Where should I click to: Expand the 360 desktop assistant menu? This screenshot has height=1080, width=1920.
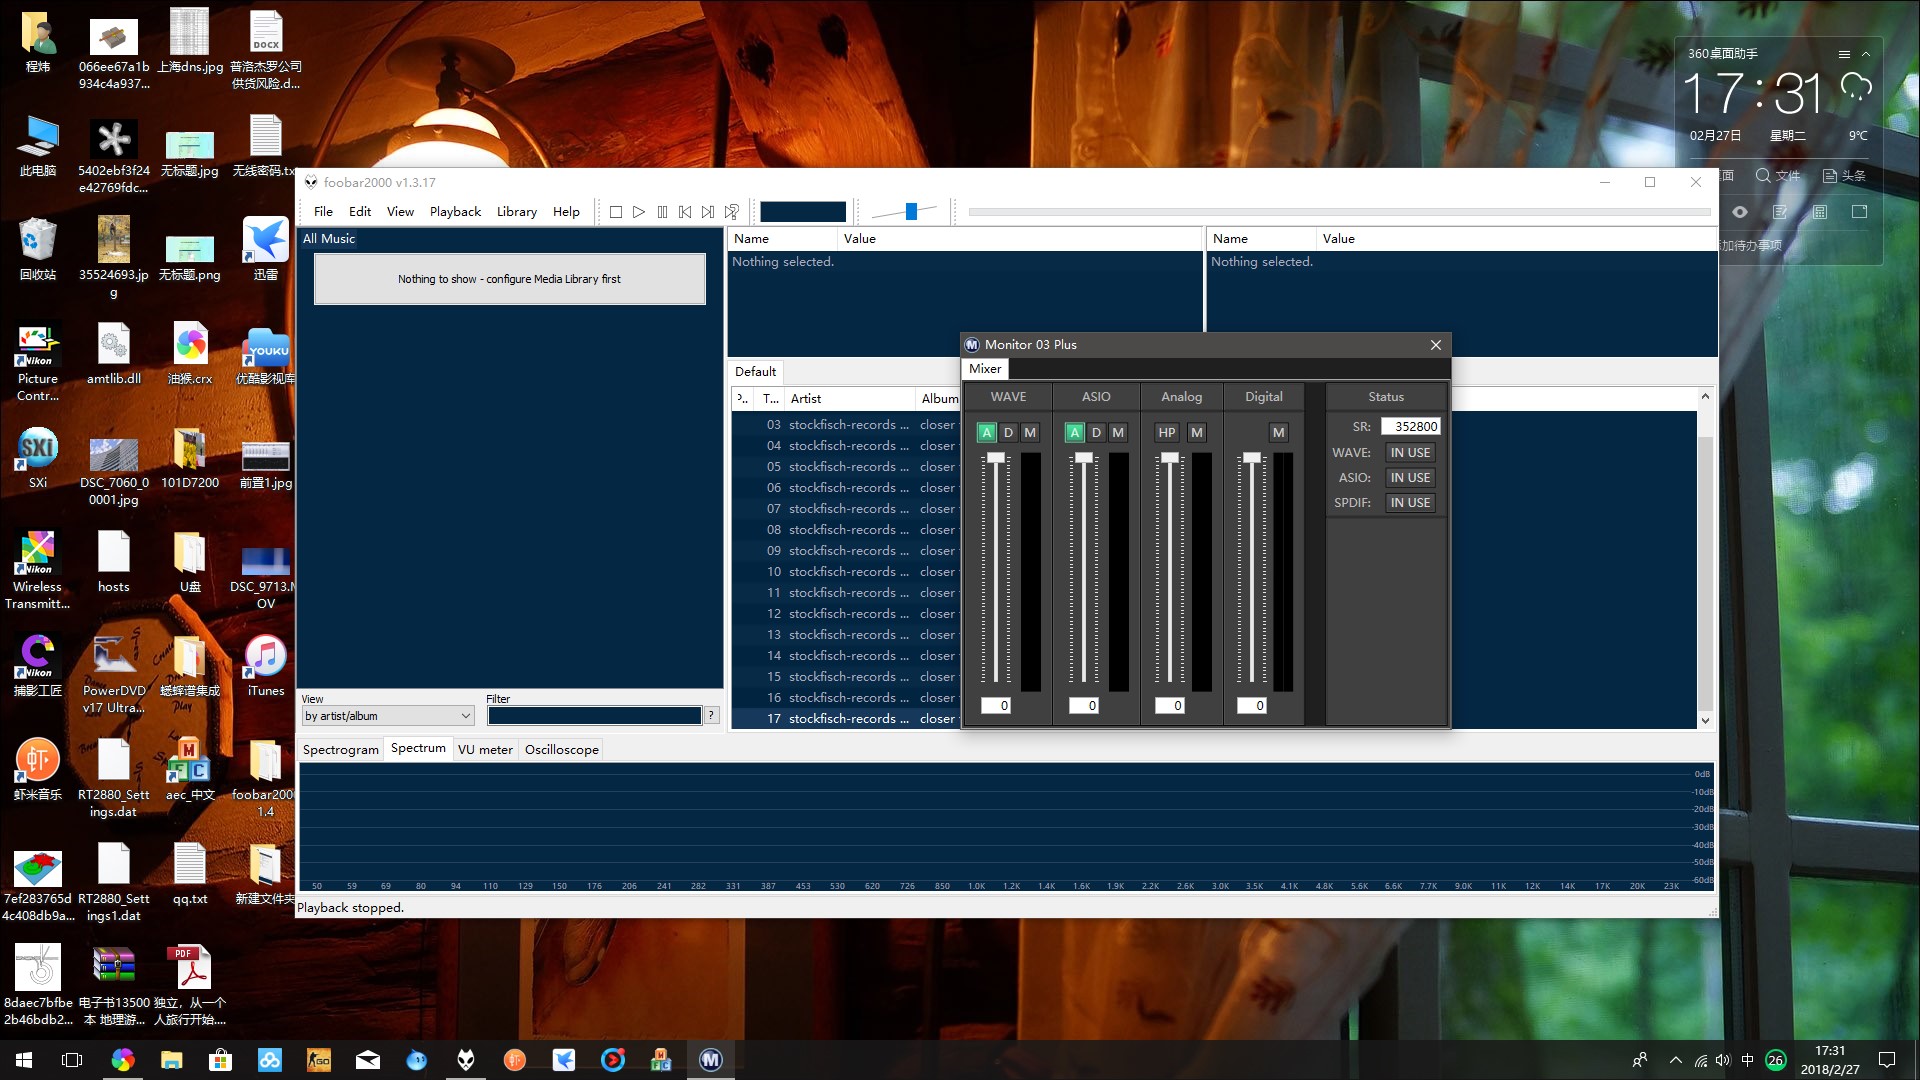[1844, 54]
